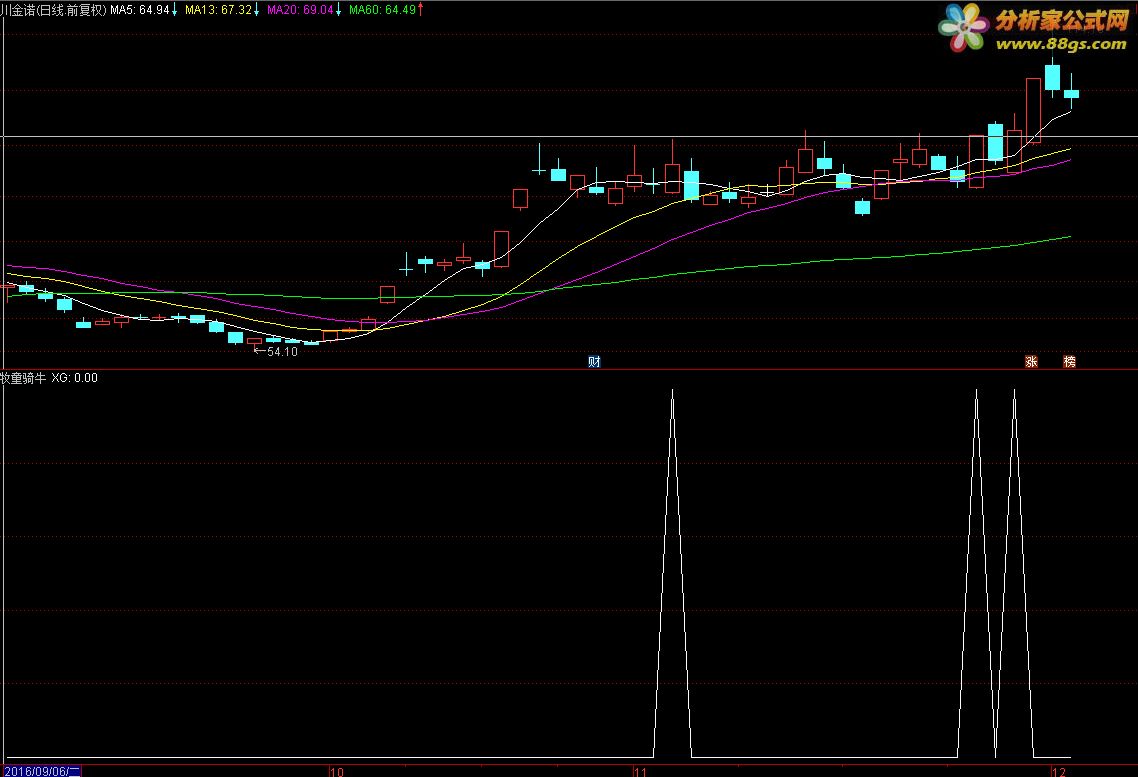Select the MA60: 64.49 moving average label
Viewport: 1138px width, 777px height.
(x=386, y=9)
